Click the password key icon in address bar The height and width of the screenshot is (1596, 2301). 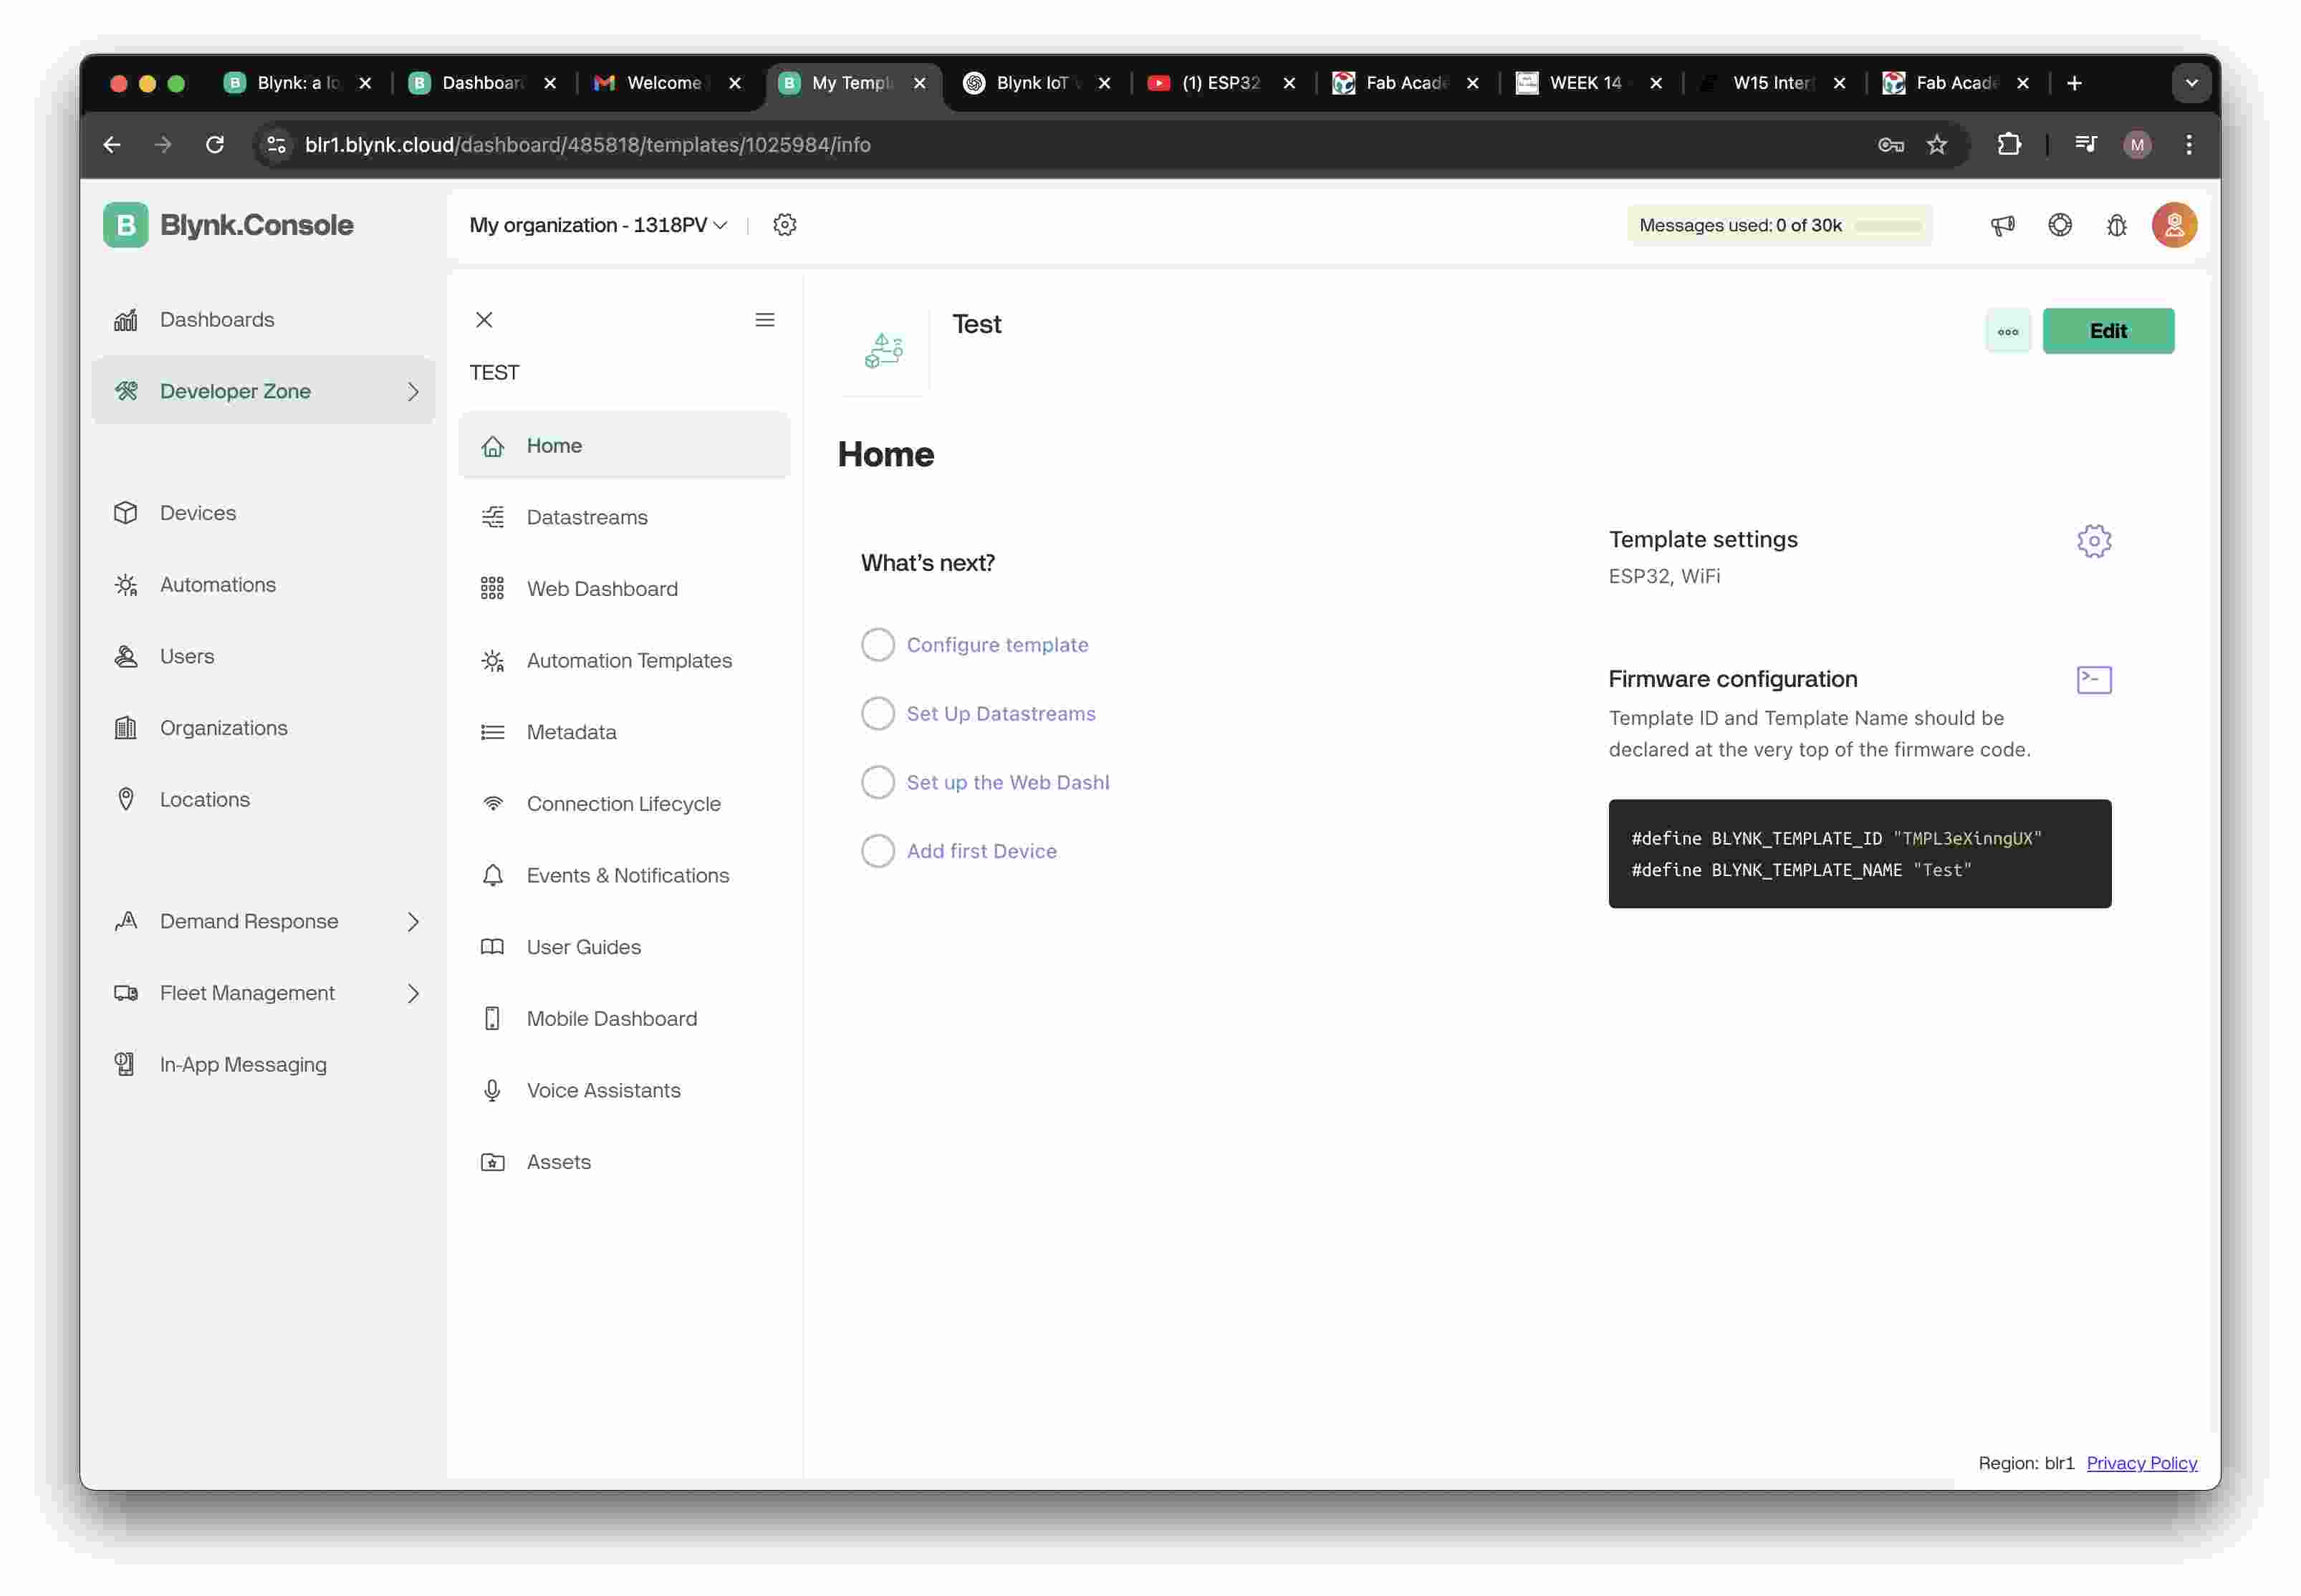pyautogui.click(x=1890, y=145)
